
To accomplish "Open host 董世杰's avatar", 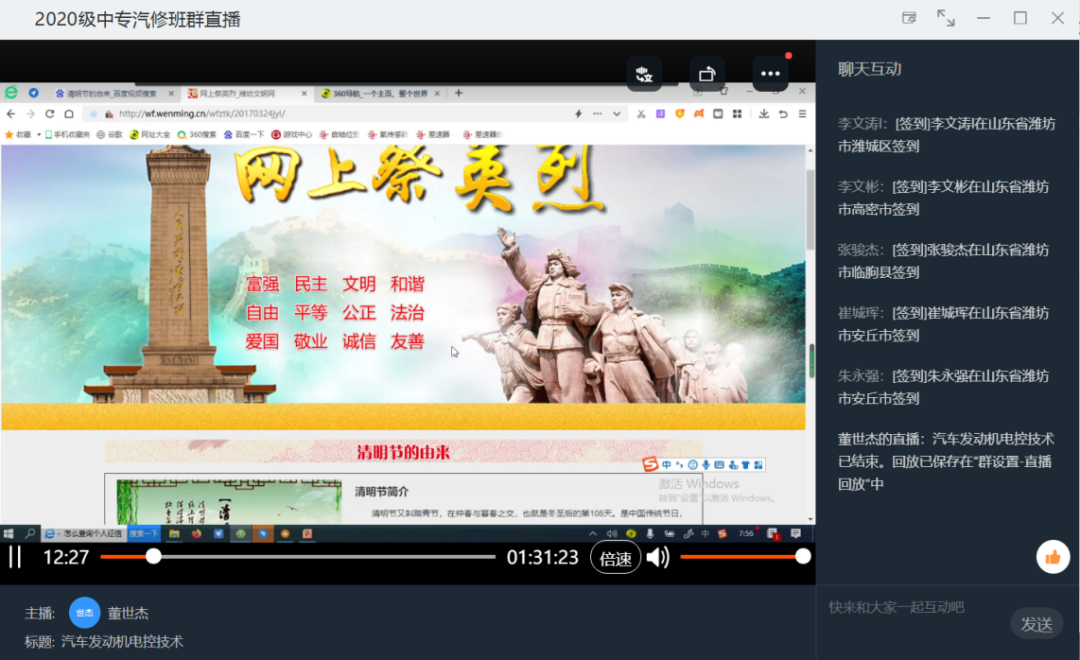I will click(x=85, y=612).
